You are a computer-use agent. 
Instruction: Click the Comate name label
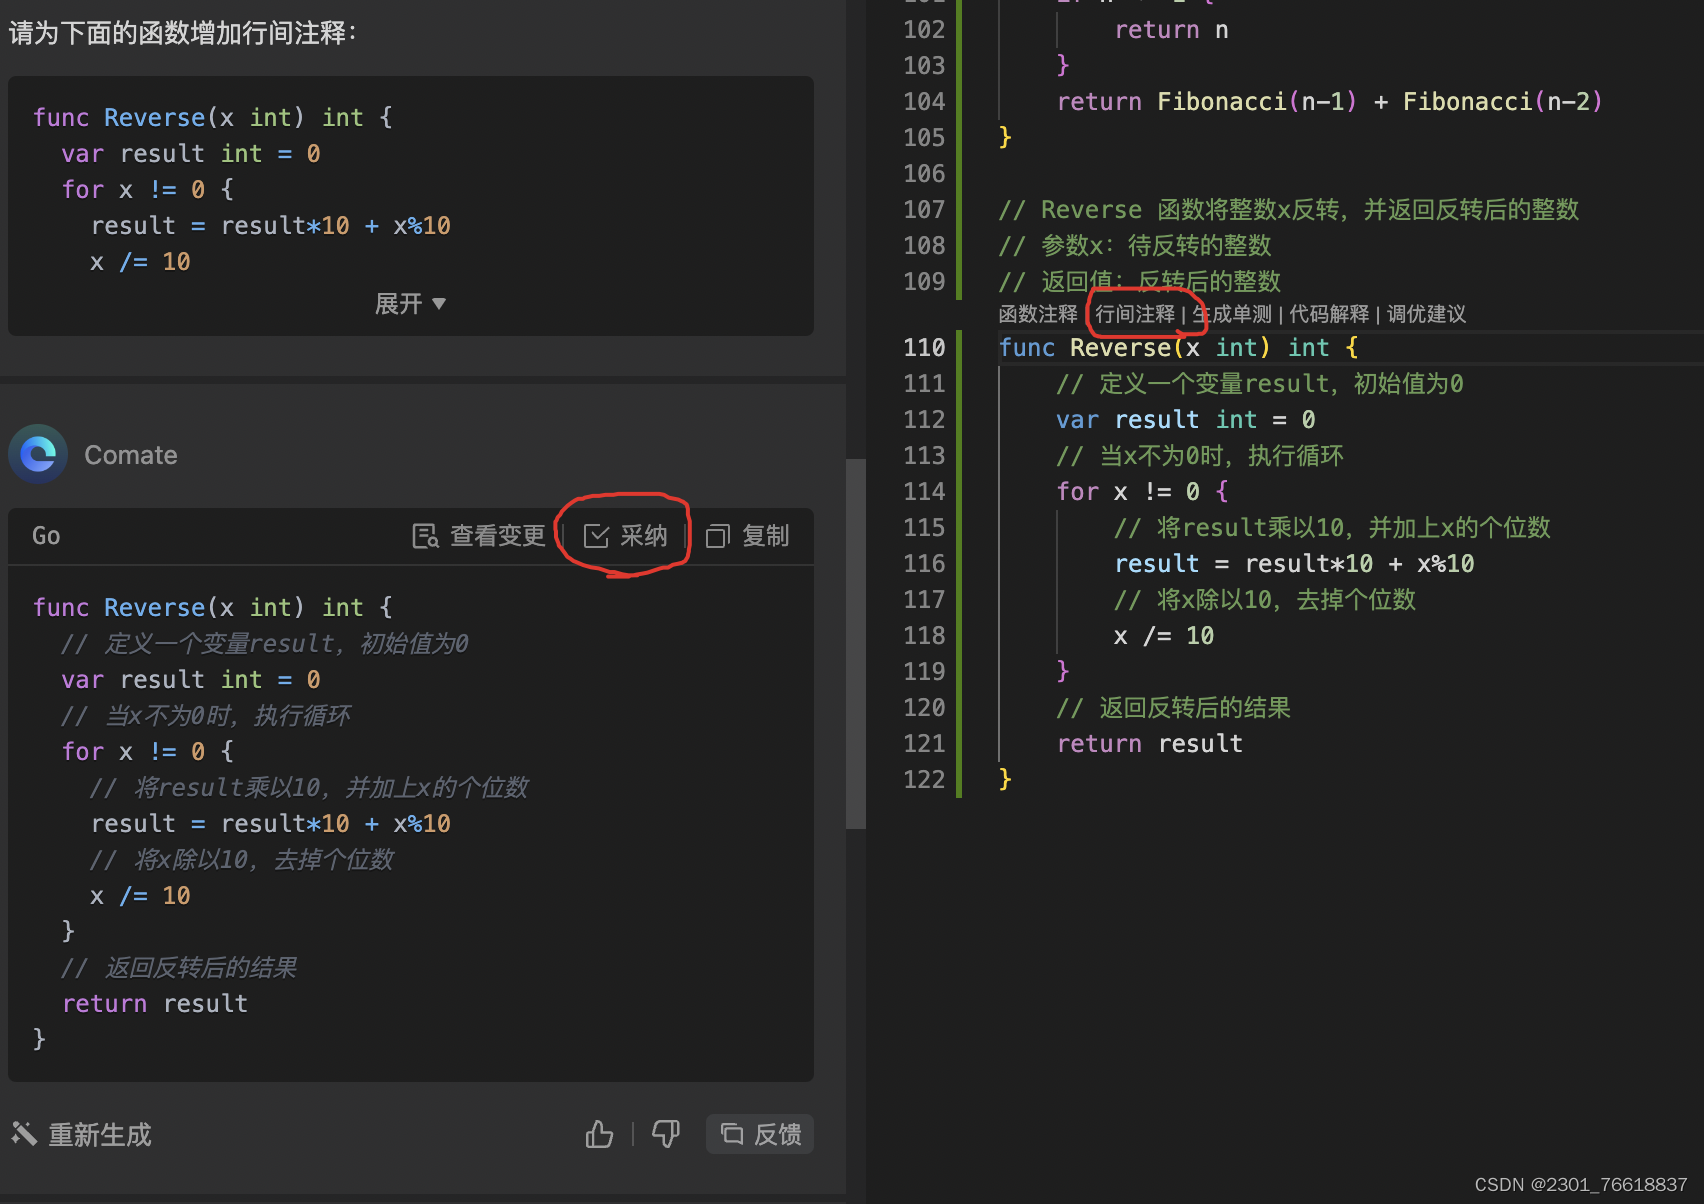click(x=131, y=455)
